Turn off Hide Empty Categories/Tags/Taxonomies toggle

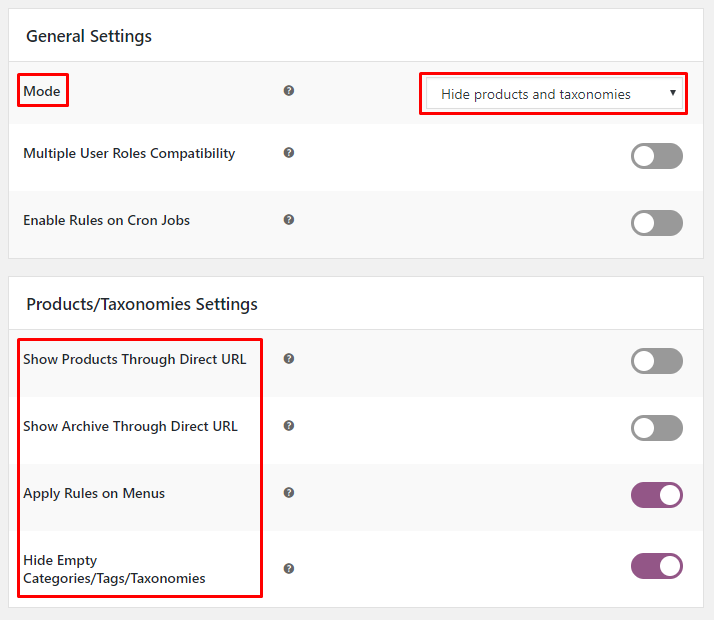pyautogui.click(x=656, y=566)
